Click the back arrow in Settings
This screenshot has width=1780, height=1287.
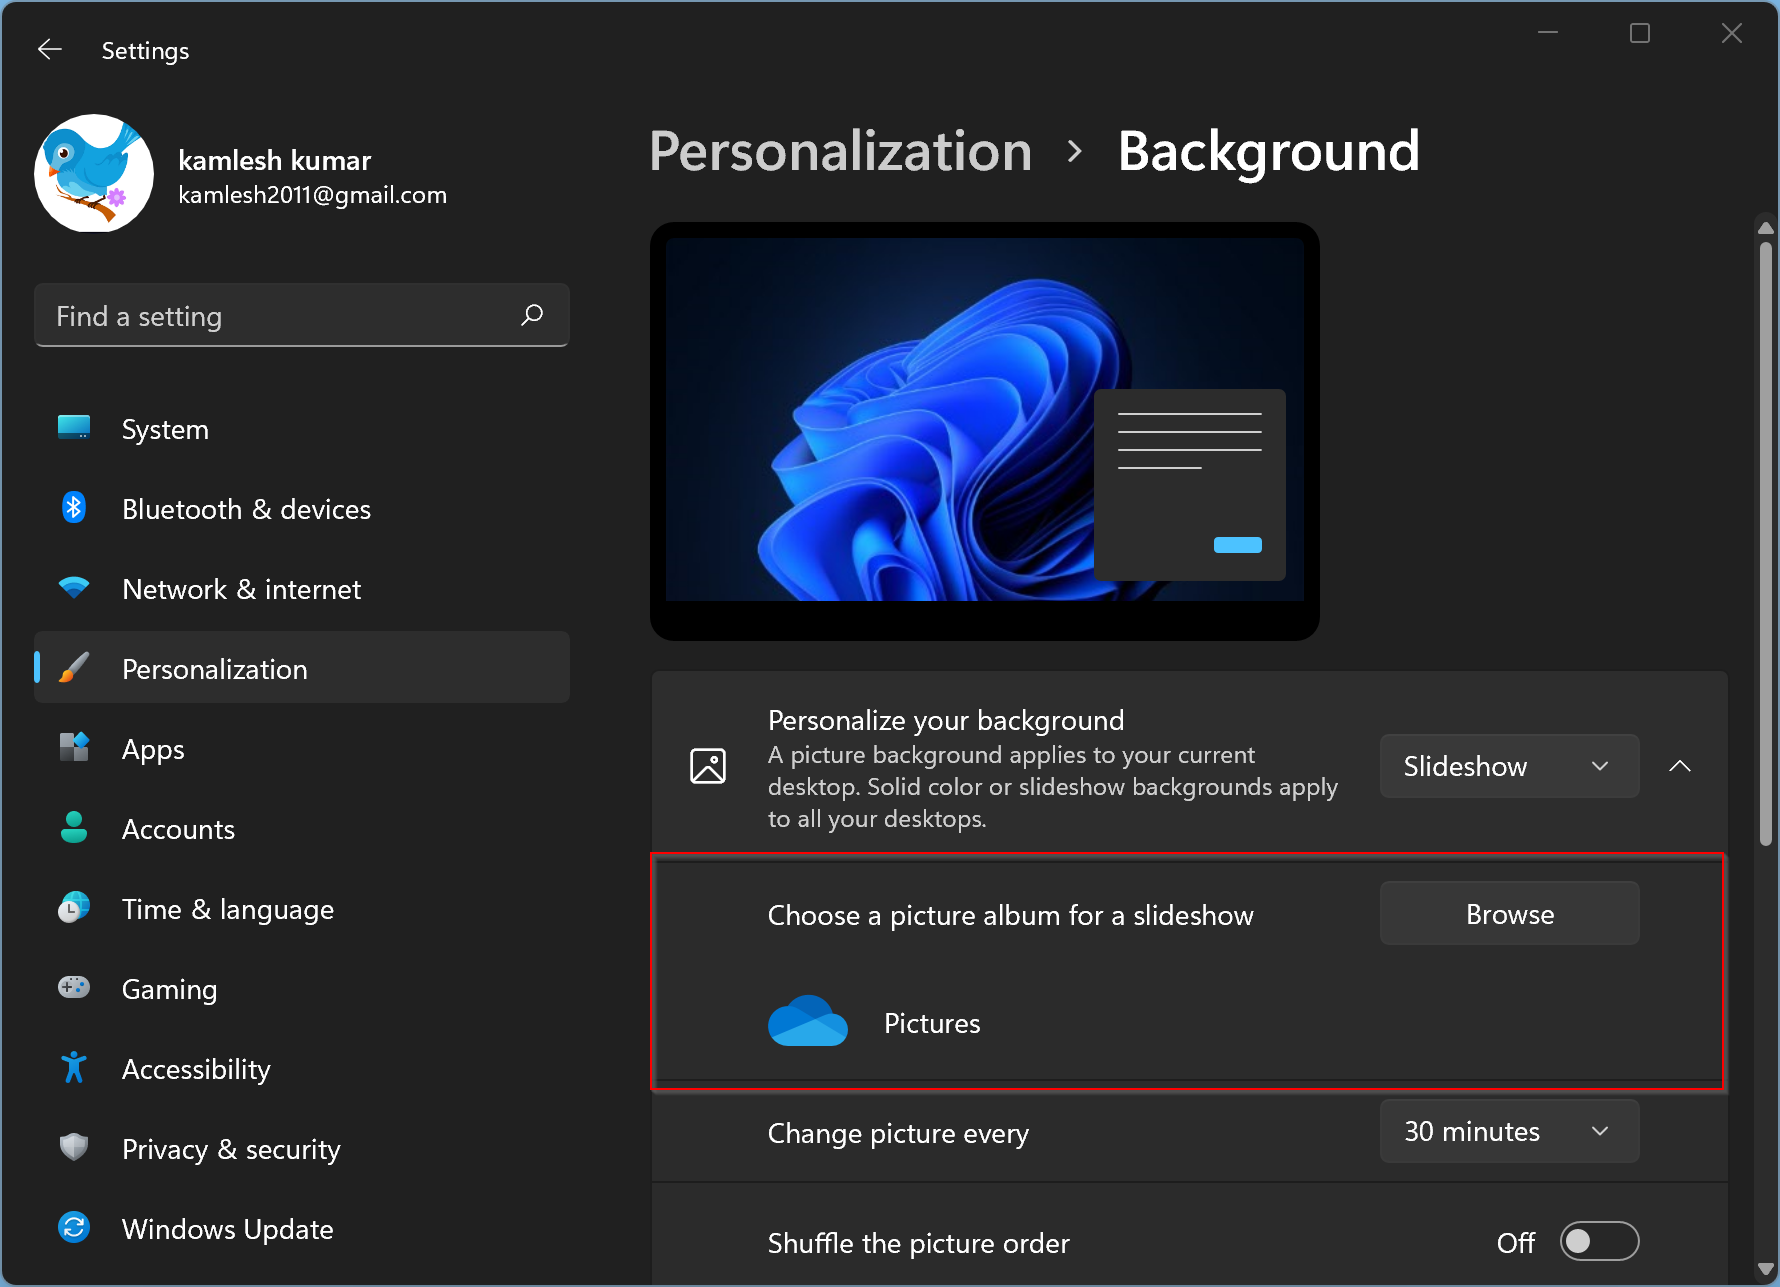click(50, 50)
